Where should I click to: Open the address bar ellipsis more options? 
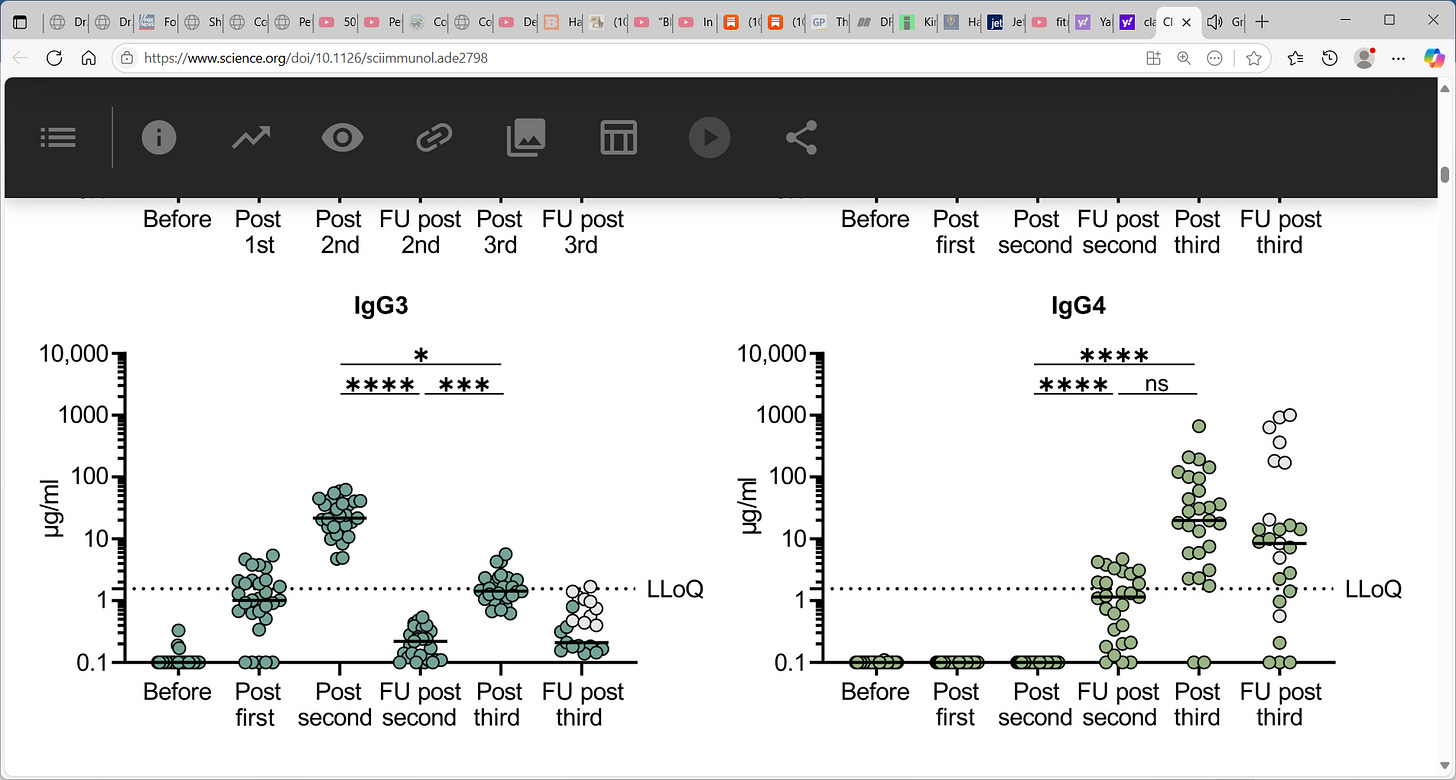click(x=1215, y=59)
